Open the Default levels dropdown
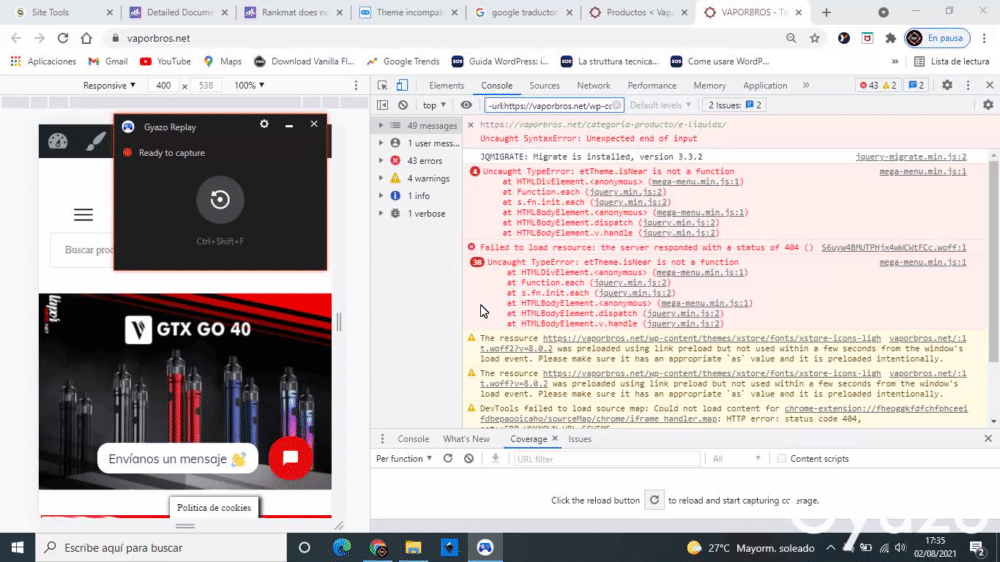This screenshot has width=1000, height=562. pos(661,105)
